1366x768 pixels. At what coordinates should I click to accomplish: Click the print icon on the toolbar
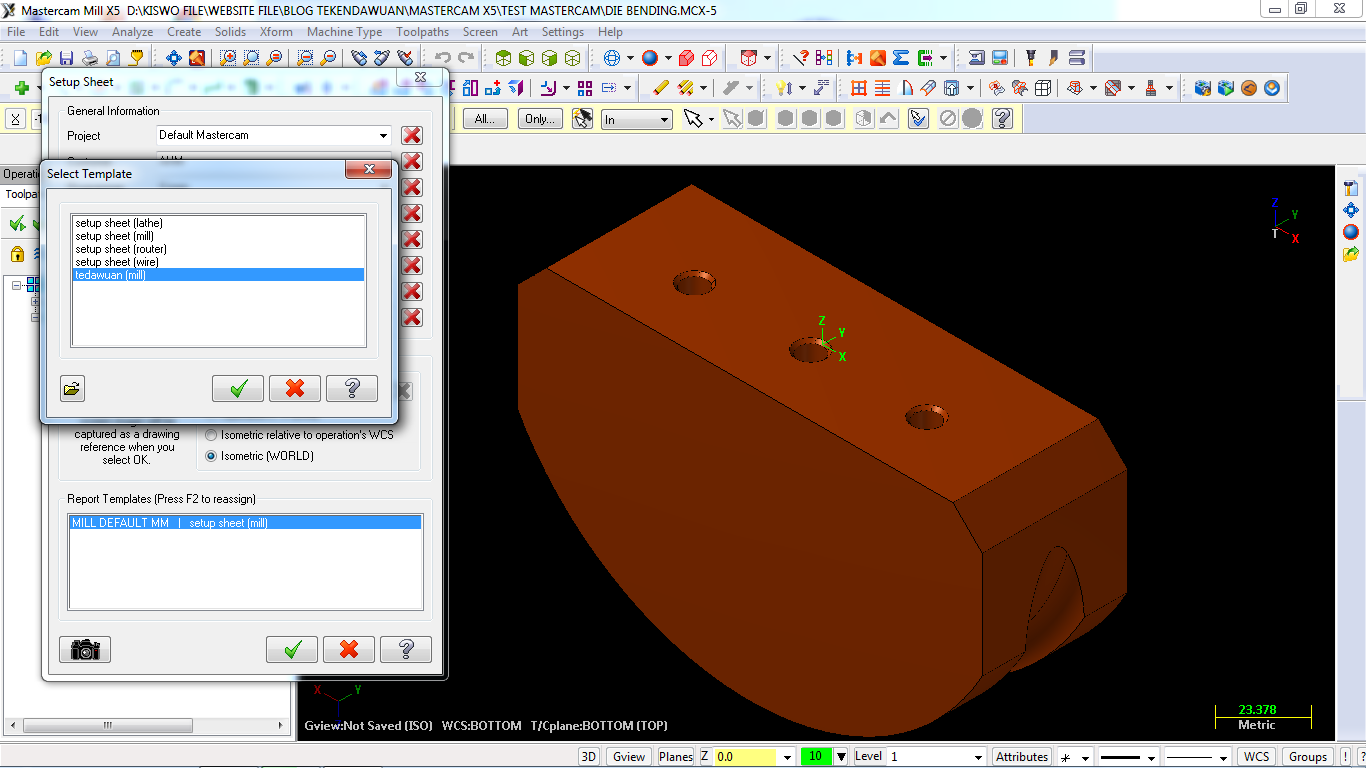(x=89, y=57)
